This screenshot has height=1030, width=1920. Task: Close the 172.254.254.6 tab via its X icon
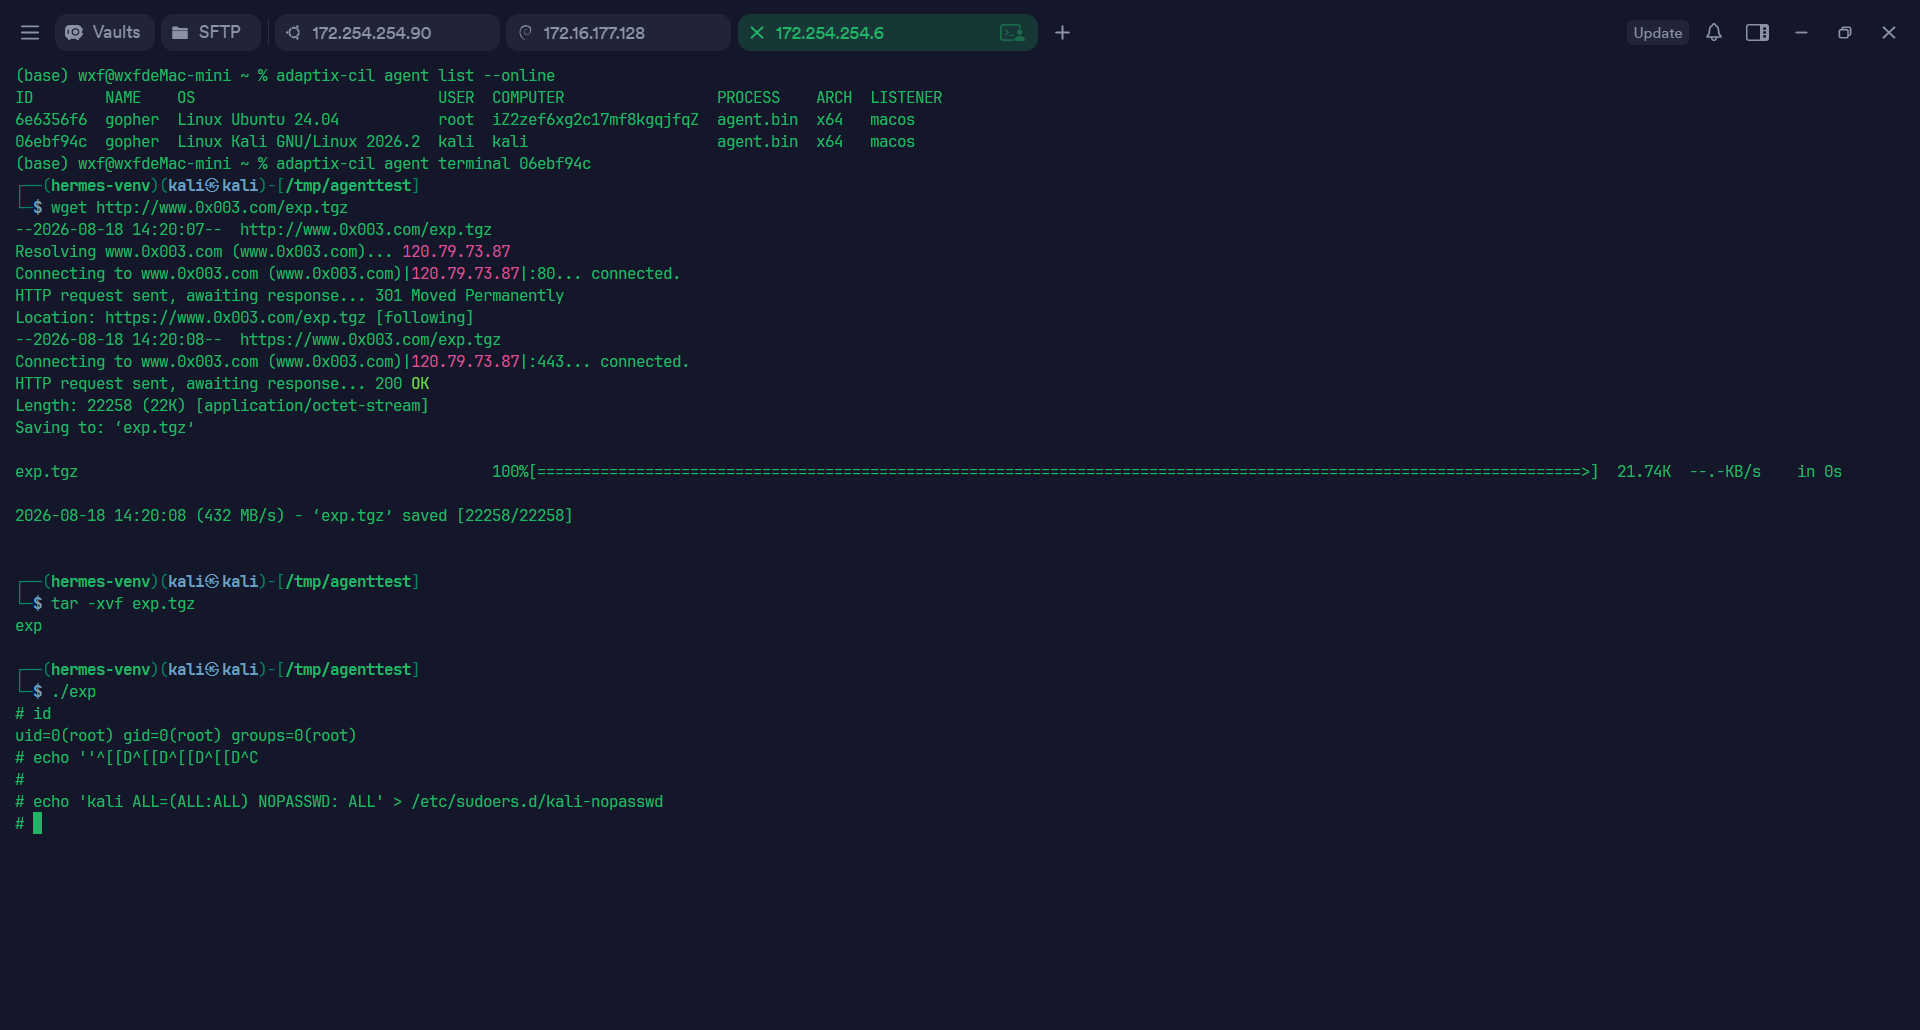coord(757,33)
